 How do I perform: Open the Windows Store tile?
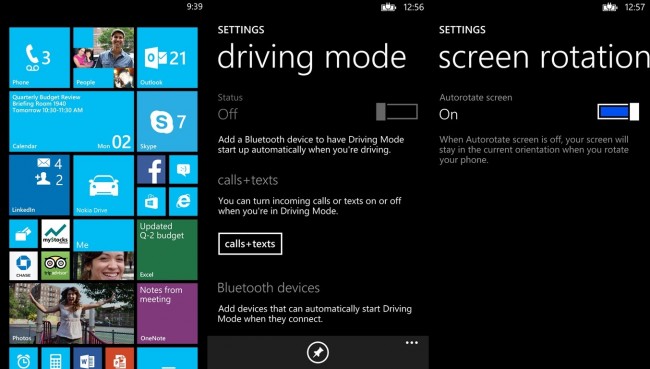click(x=151, y=202)
